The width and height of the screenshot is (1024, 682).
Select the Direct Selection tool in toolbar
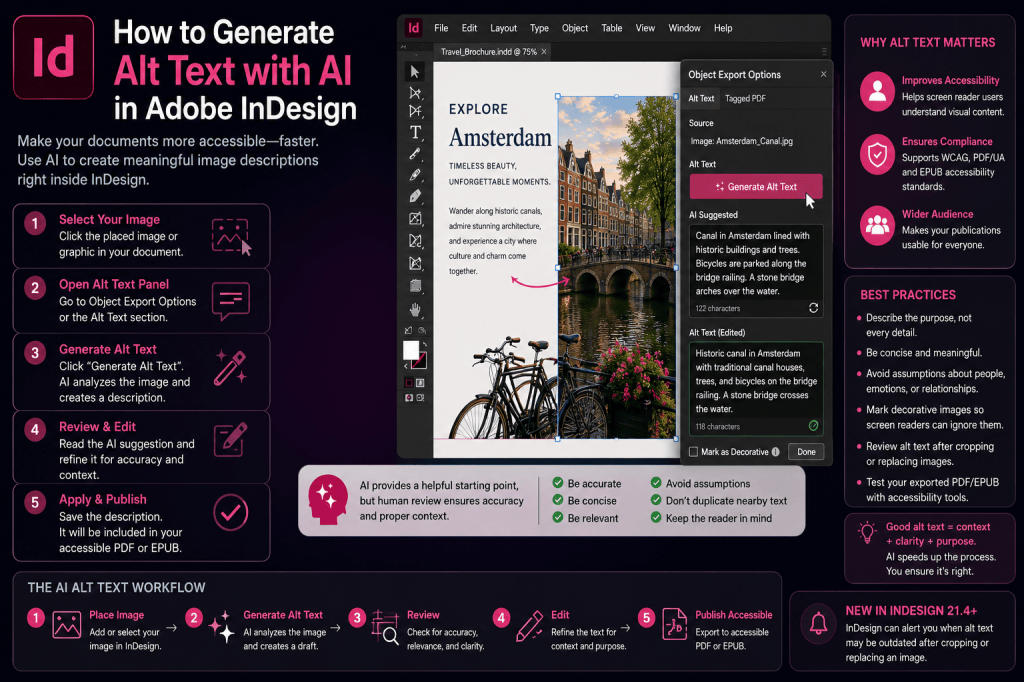415,93
